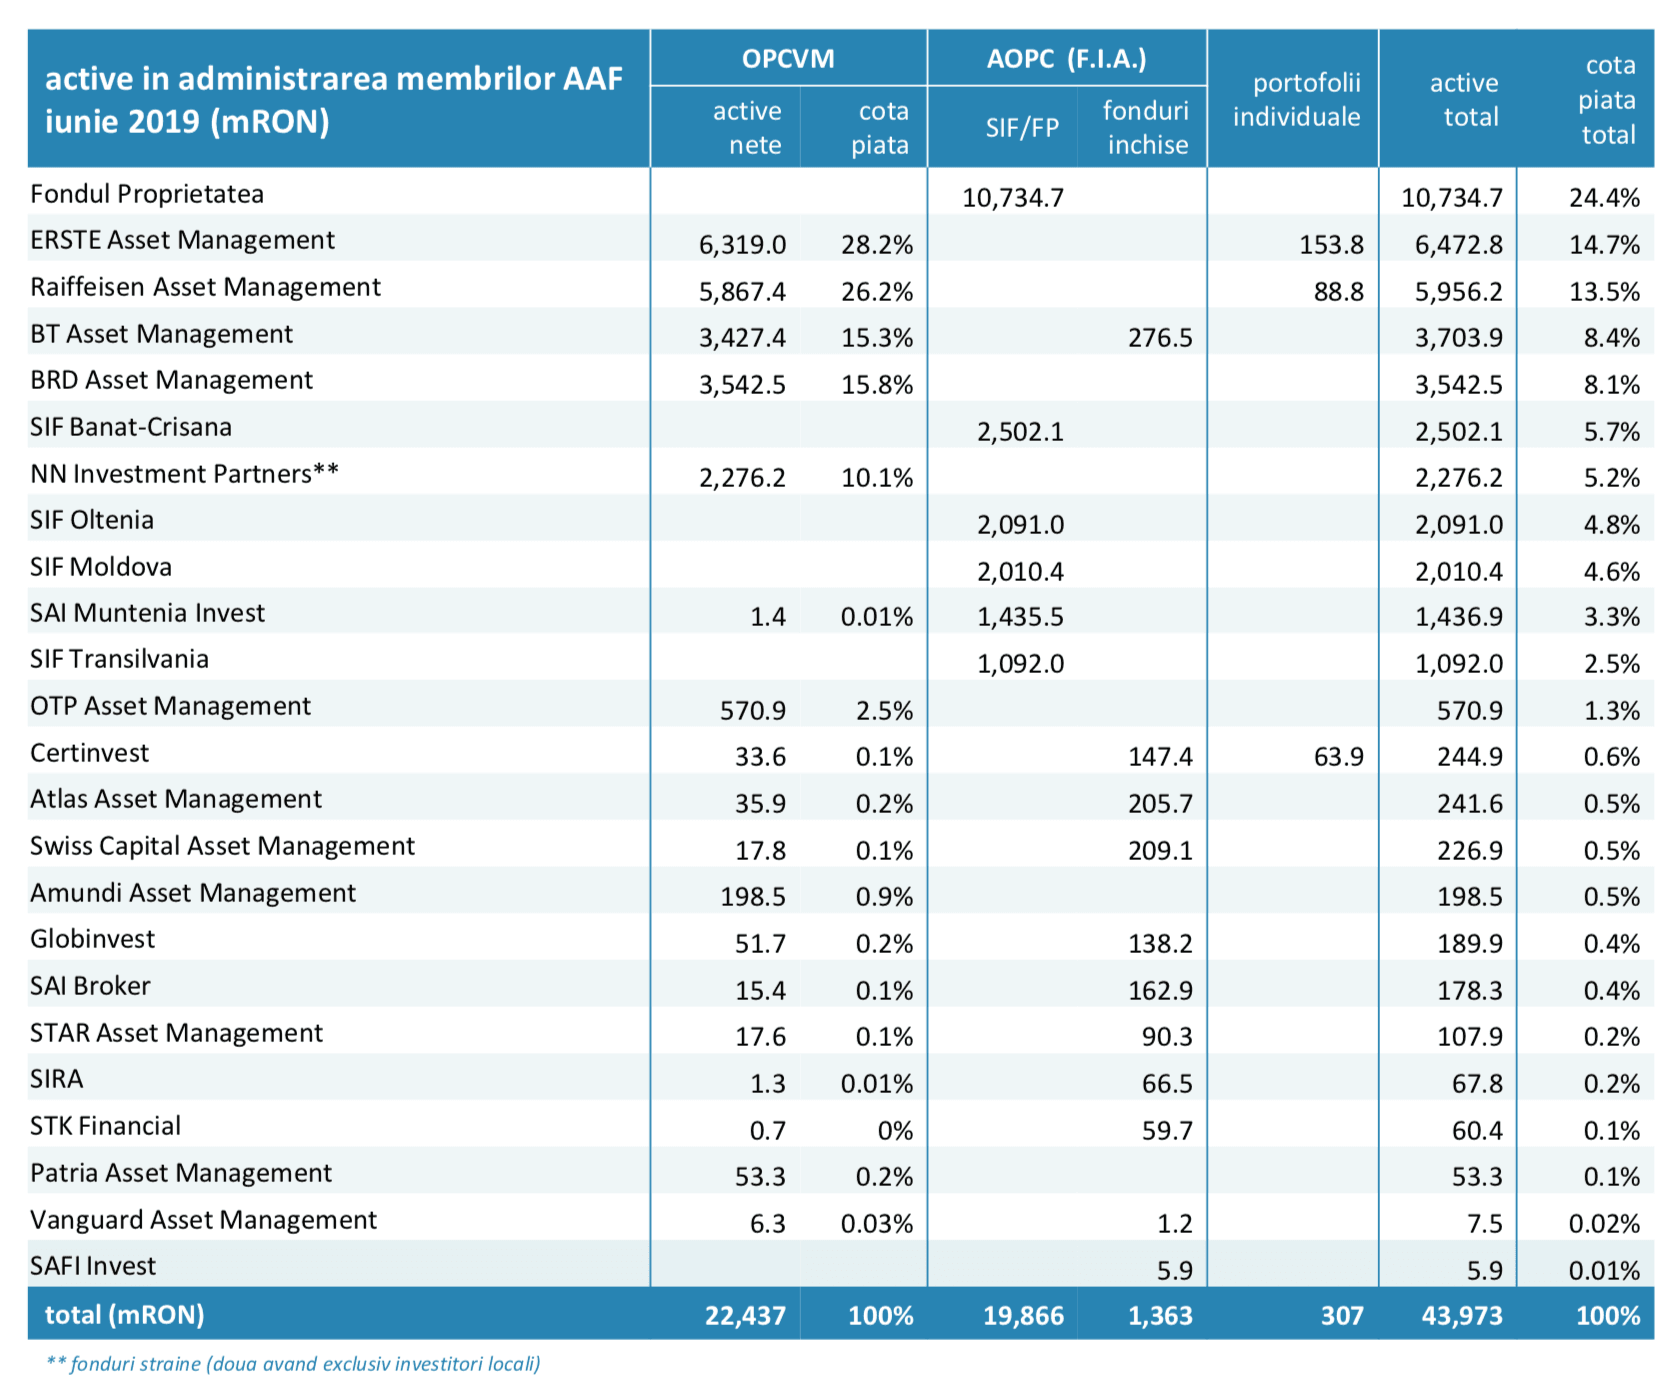The width and height of the screenshot is (1674, 1388).
Task: Click the 'cota piata total' column header
Action: pos(1608,99)
